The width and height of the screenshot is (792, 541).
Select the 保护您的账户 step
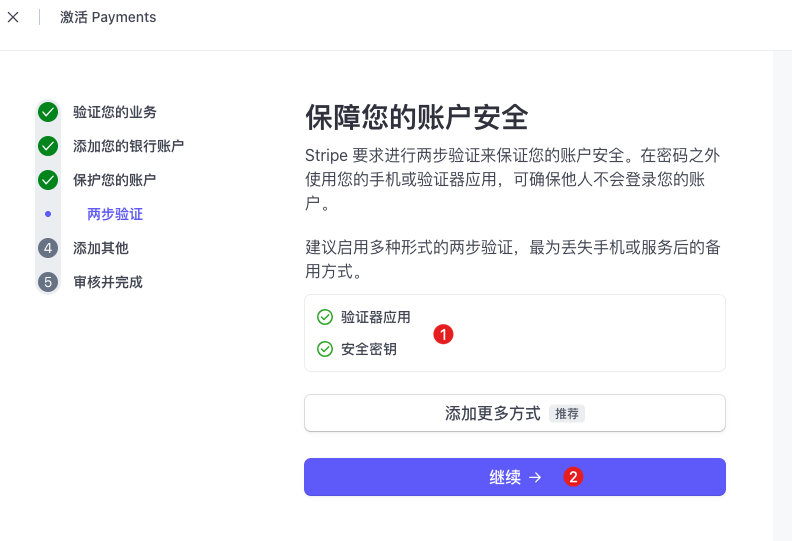coord(114,180)
